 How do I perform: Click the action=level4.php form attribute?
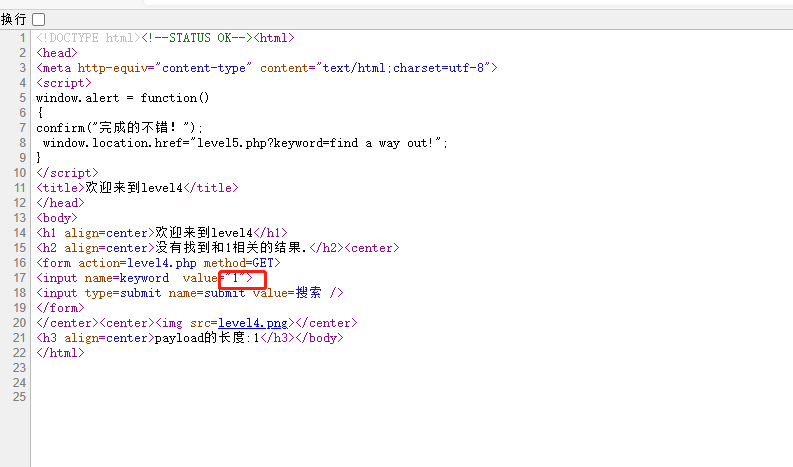point(137,263)
